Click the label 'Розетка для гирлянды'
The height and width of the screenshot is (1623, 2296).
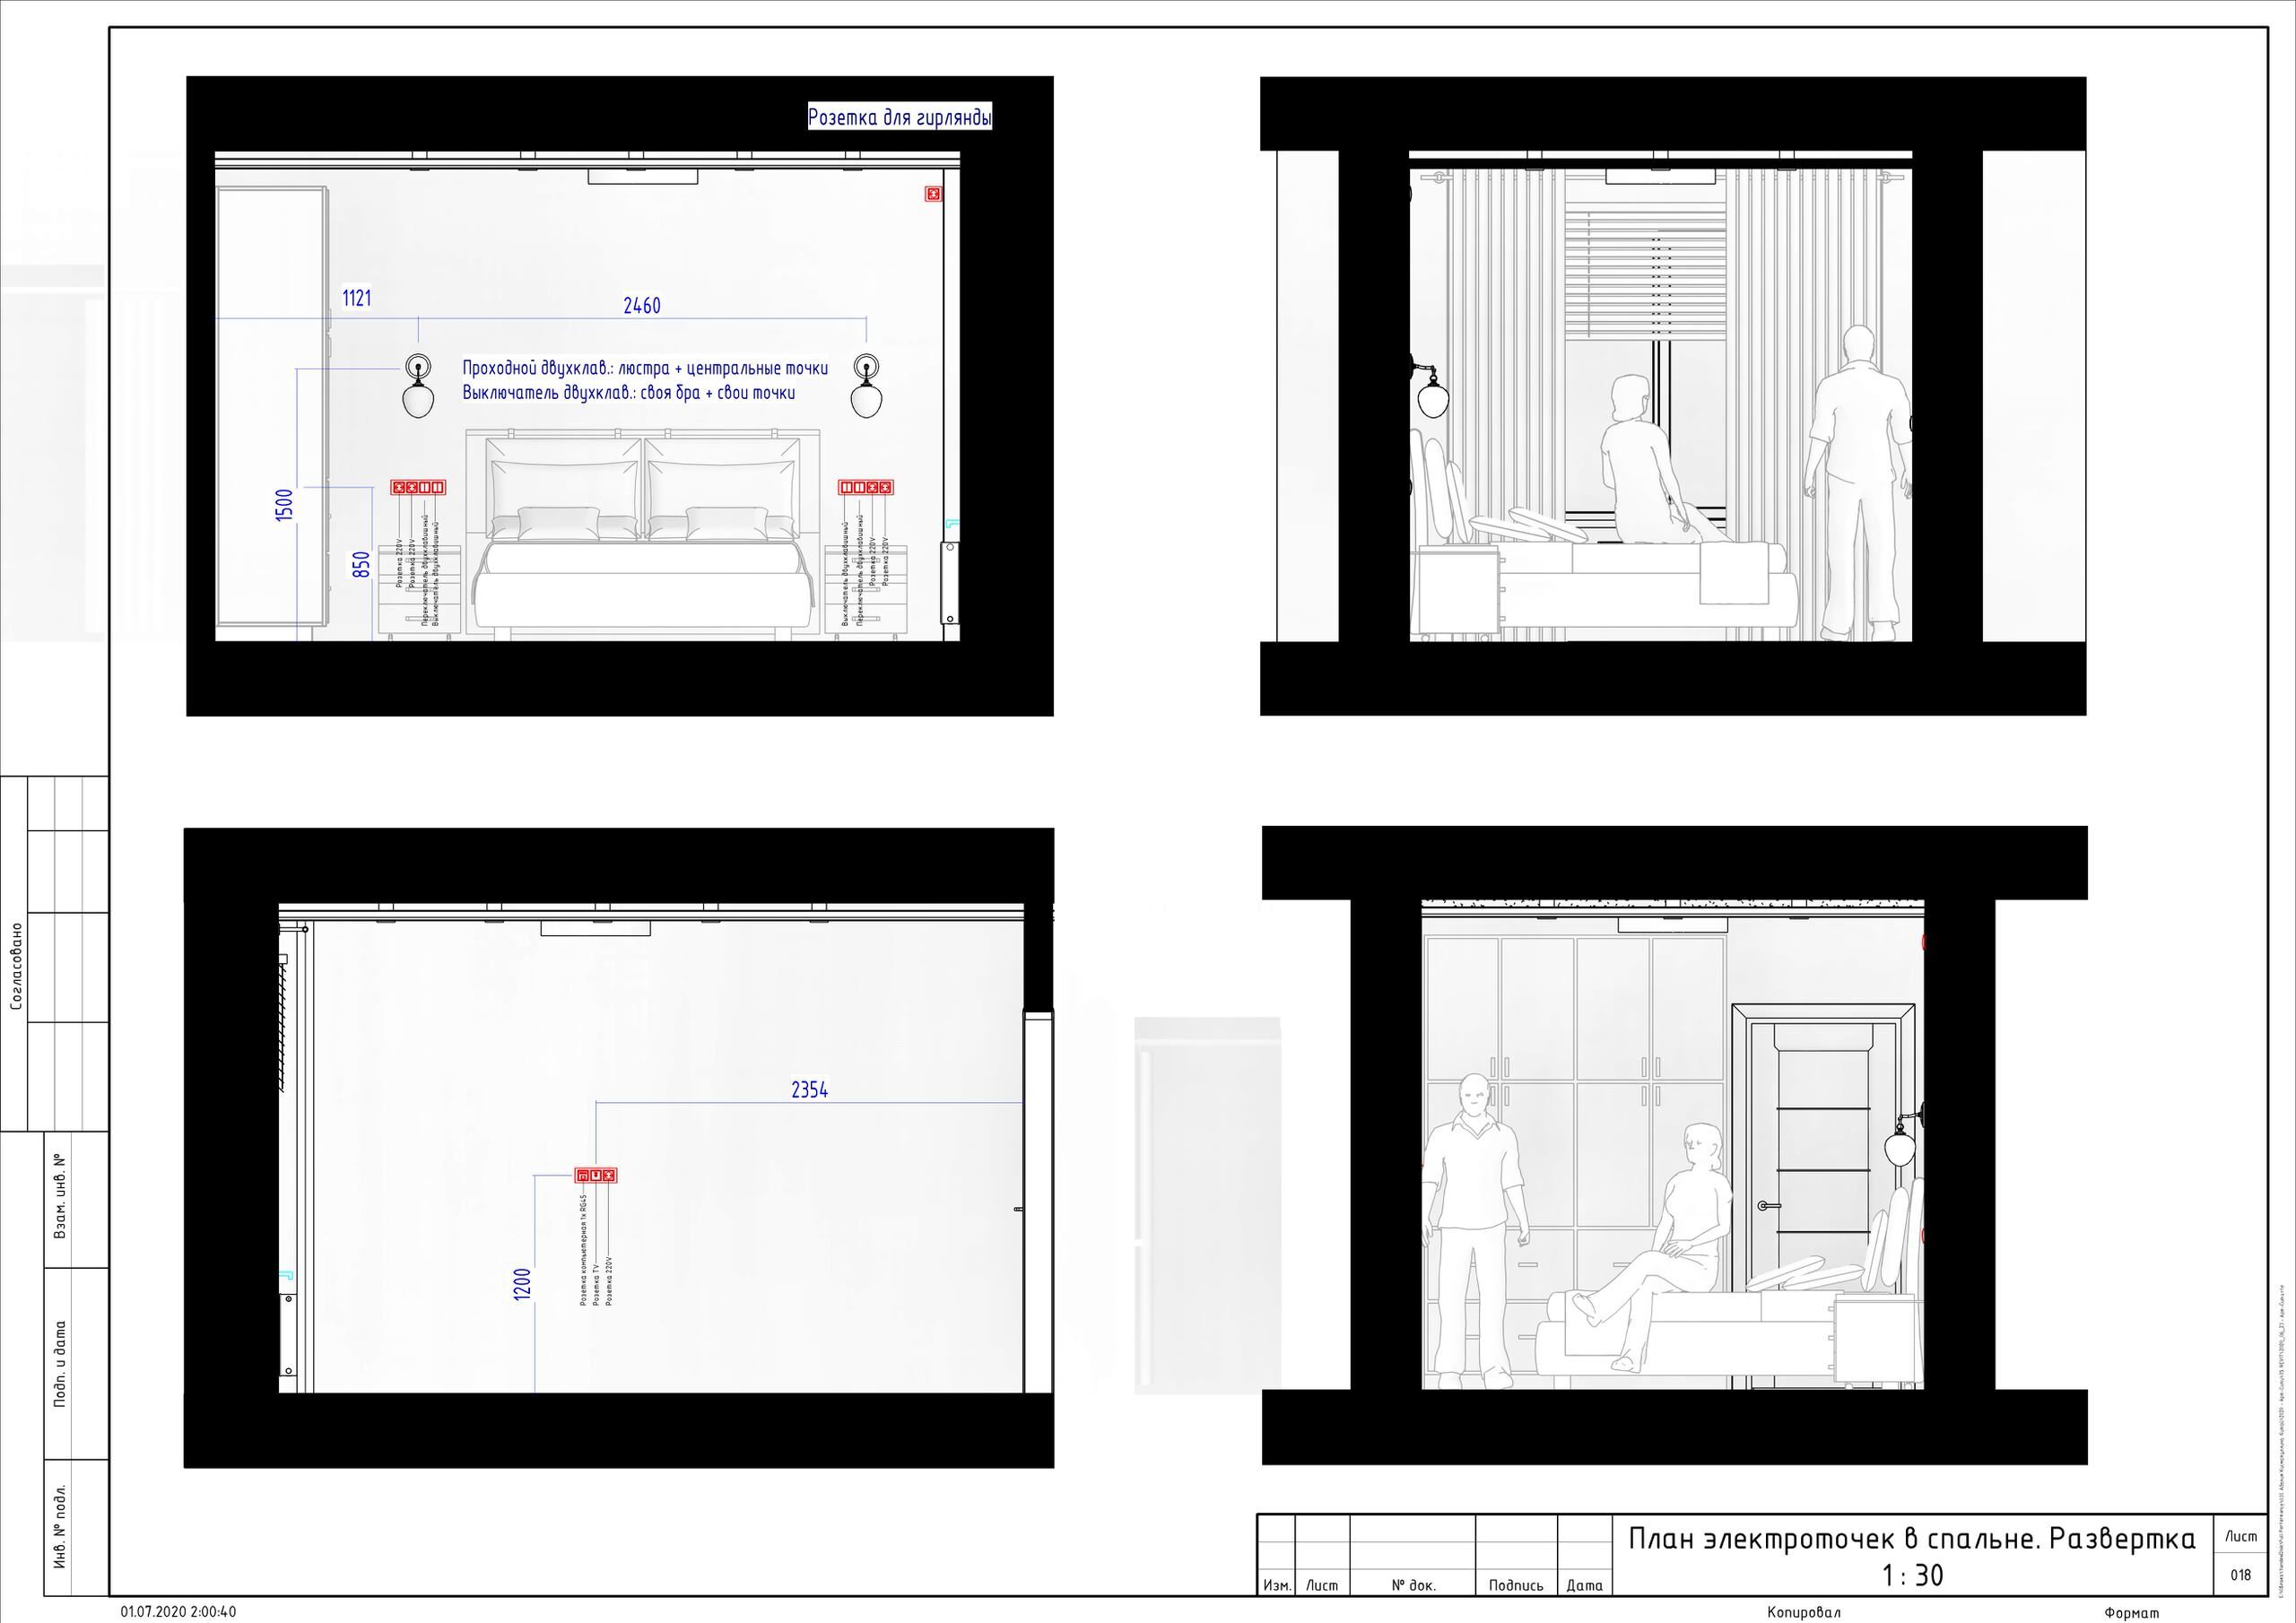click(900, 118)
